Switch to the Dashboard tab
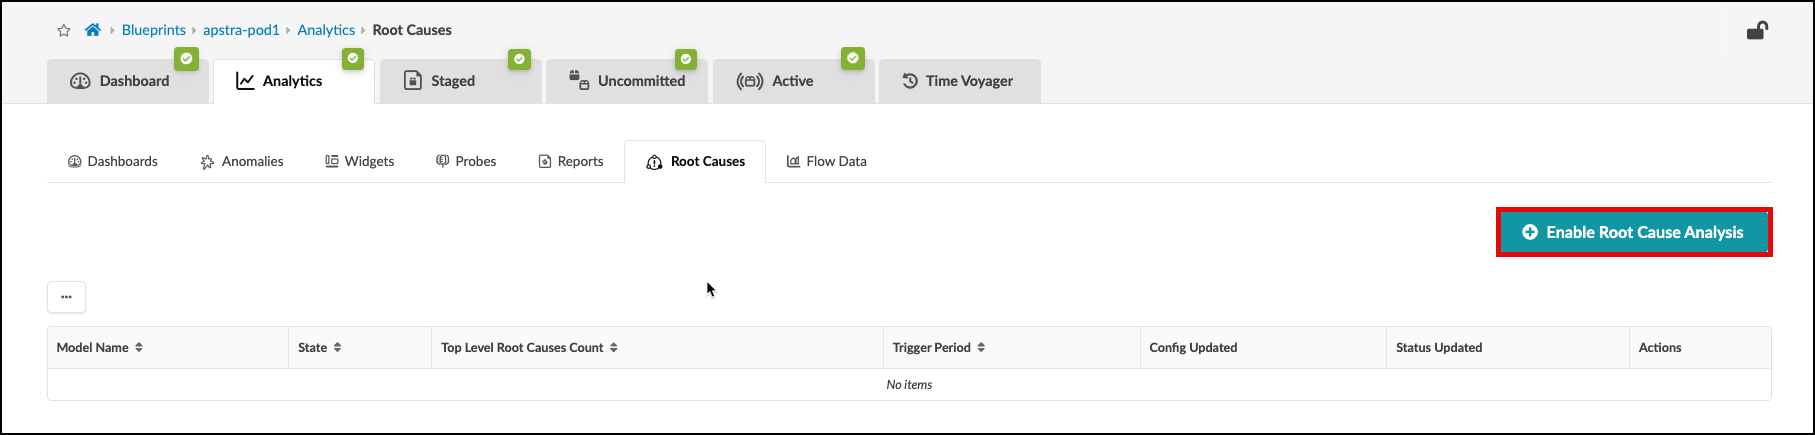Image resolution: width=1815 pixels, height=435 pixels. point(120,81)
